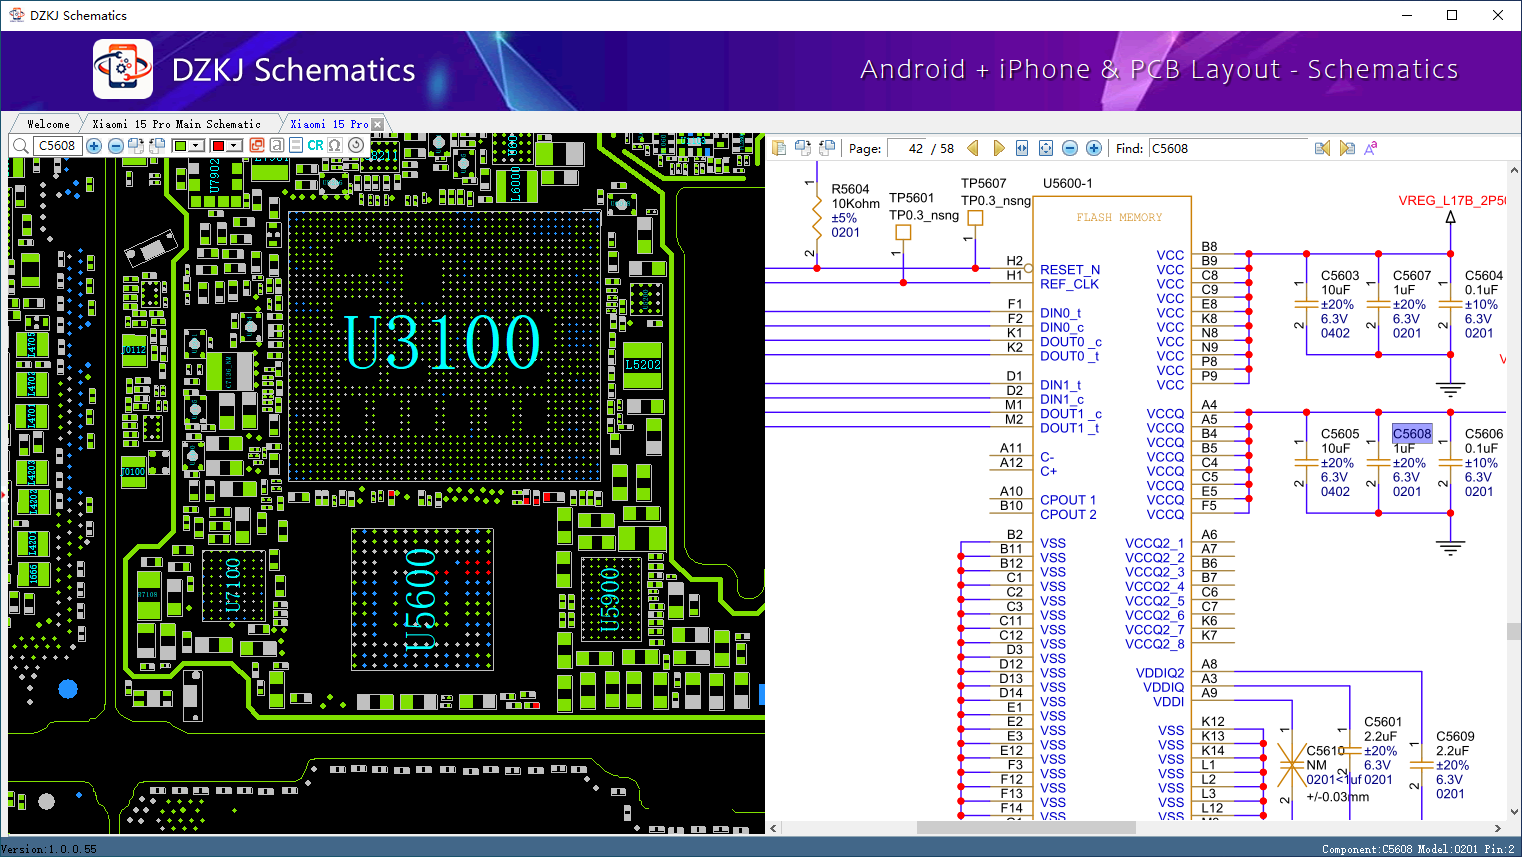Fit schematic page to width
This screenshot has height=857, width=1522.
coord(1022,148)
